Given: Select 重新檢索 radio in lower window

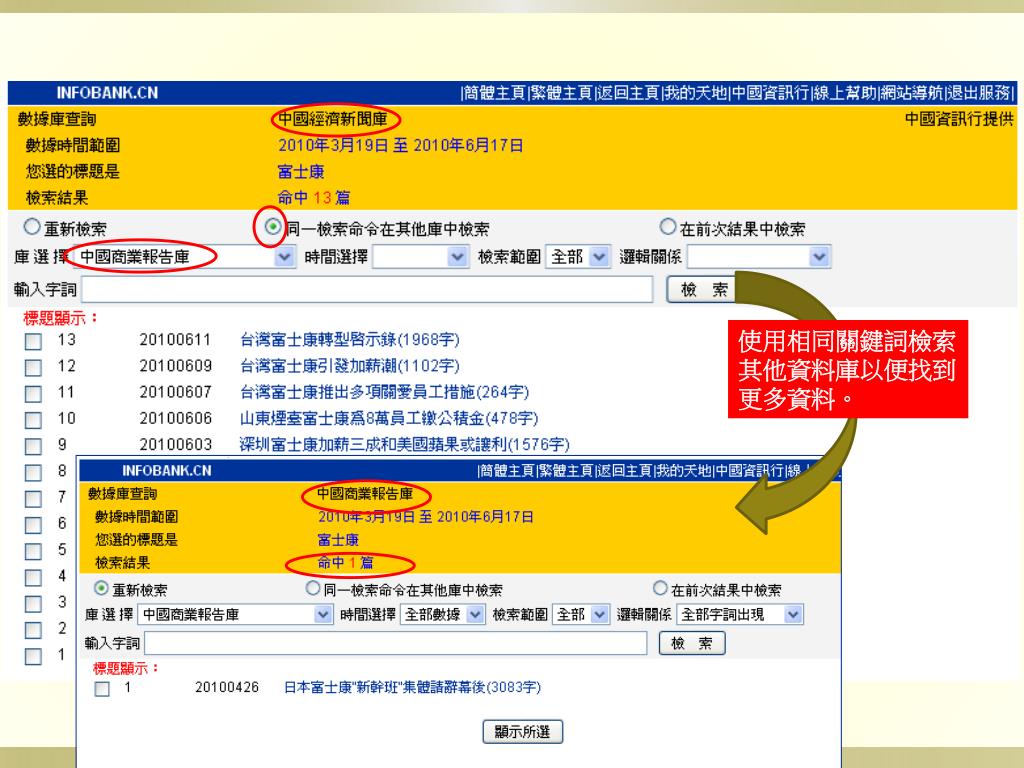Looking at the screenshot, I should 101,588.
